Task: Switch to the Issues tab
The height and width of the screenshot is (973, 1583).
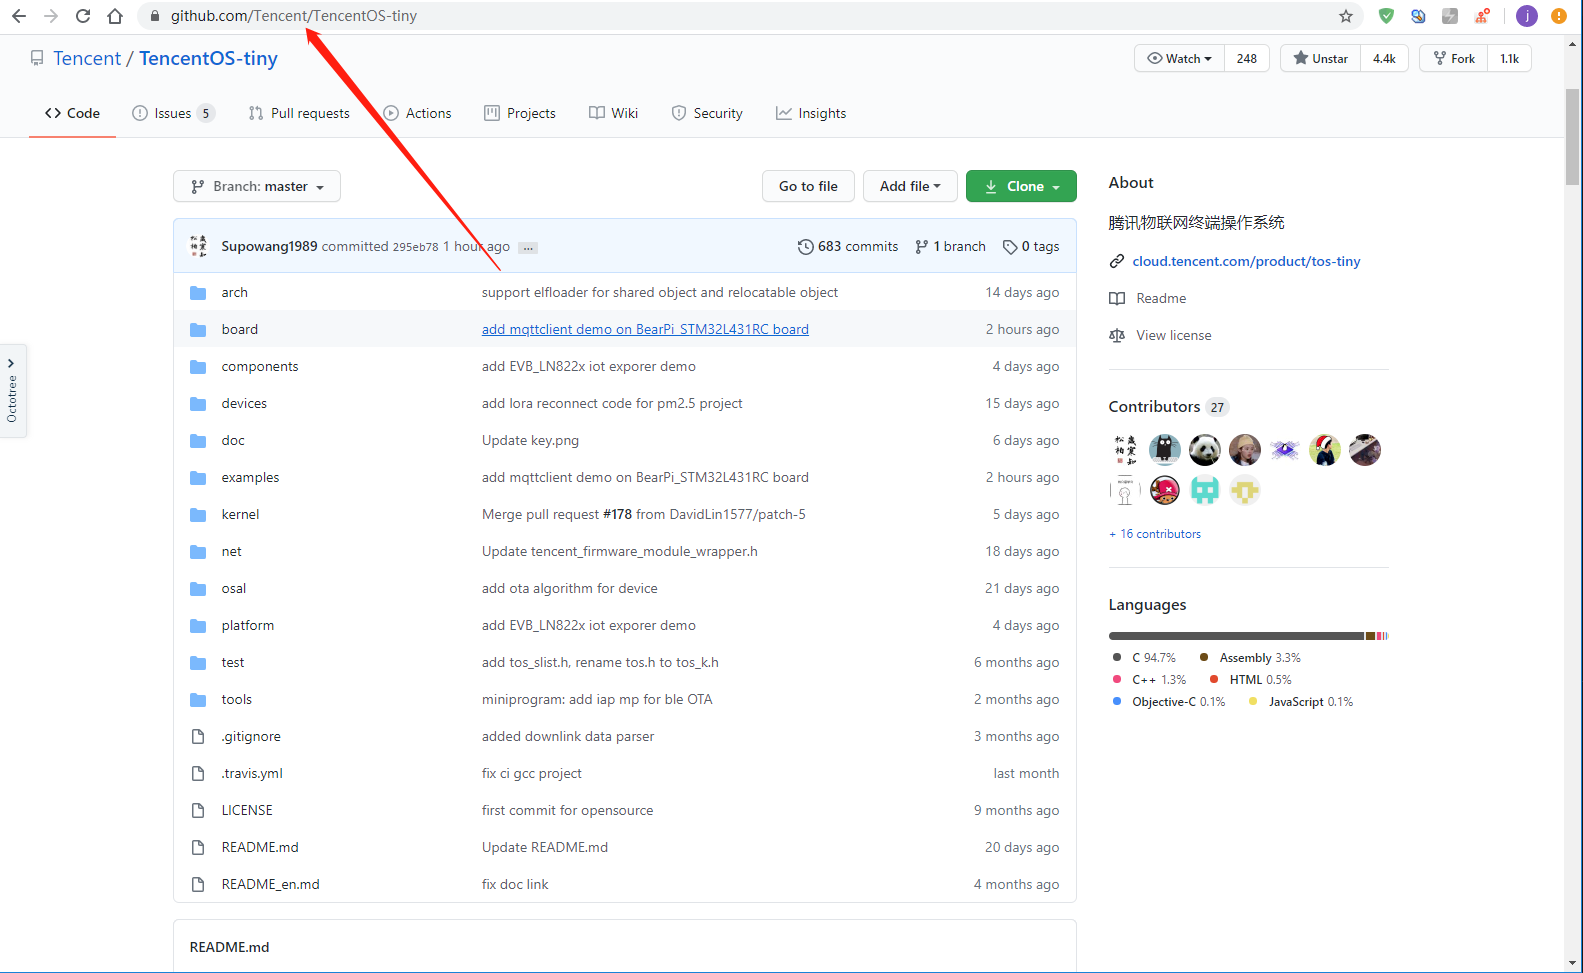Action: [x=174, y=113]
